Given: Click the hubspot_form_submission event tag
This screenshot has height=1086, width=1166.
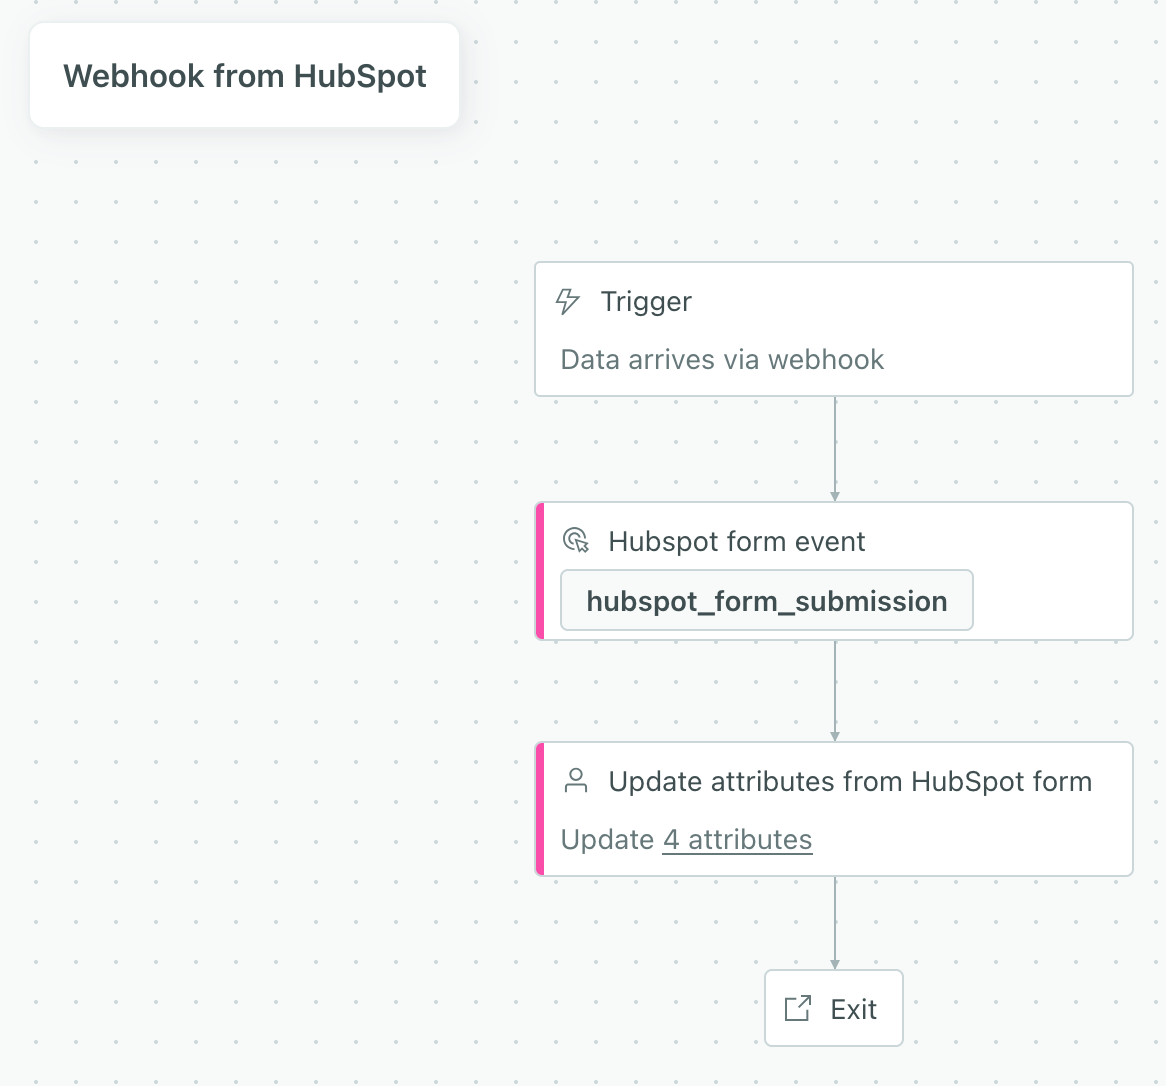Looking at the screenshot, I should pos(766,600).
